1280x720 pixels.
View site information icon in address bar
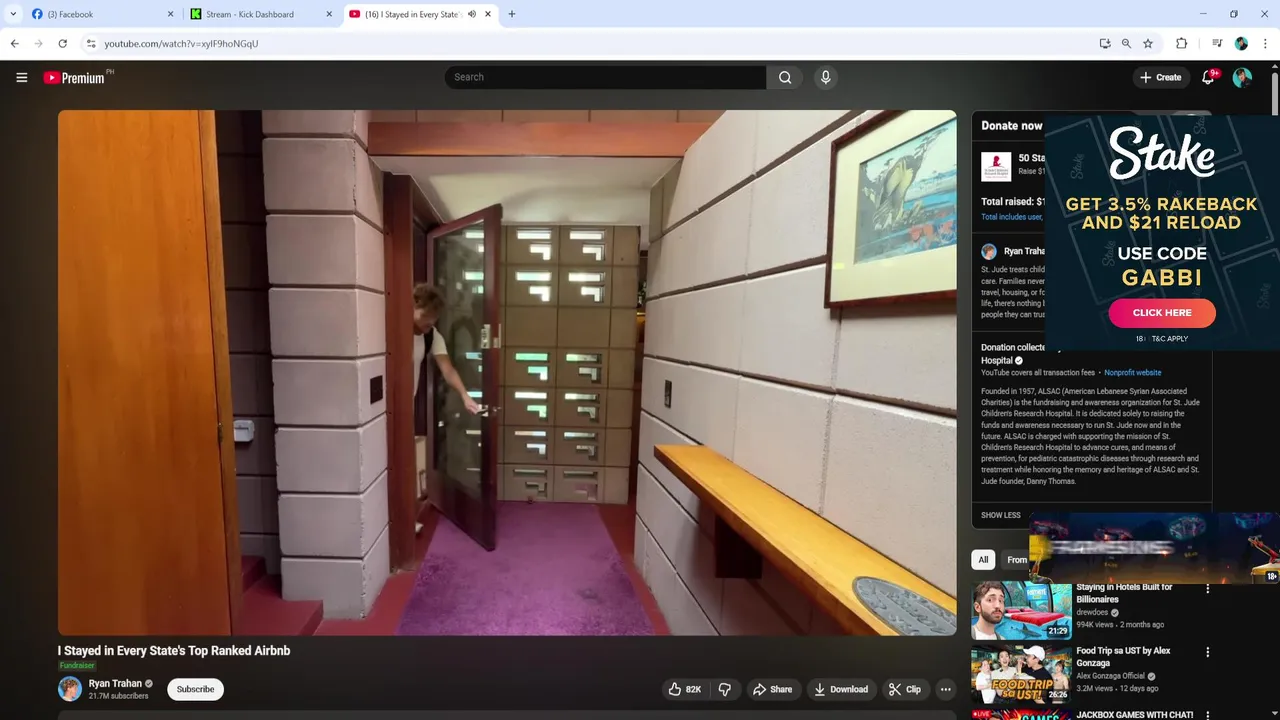[91, 43]
